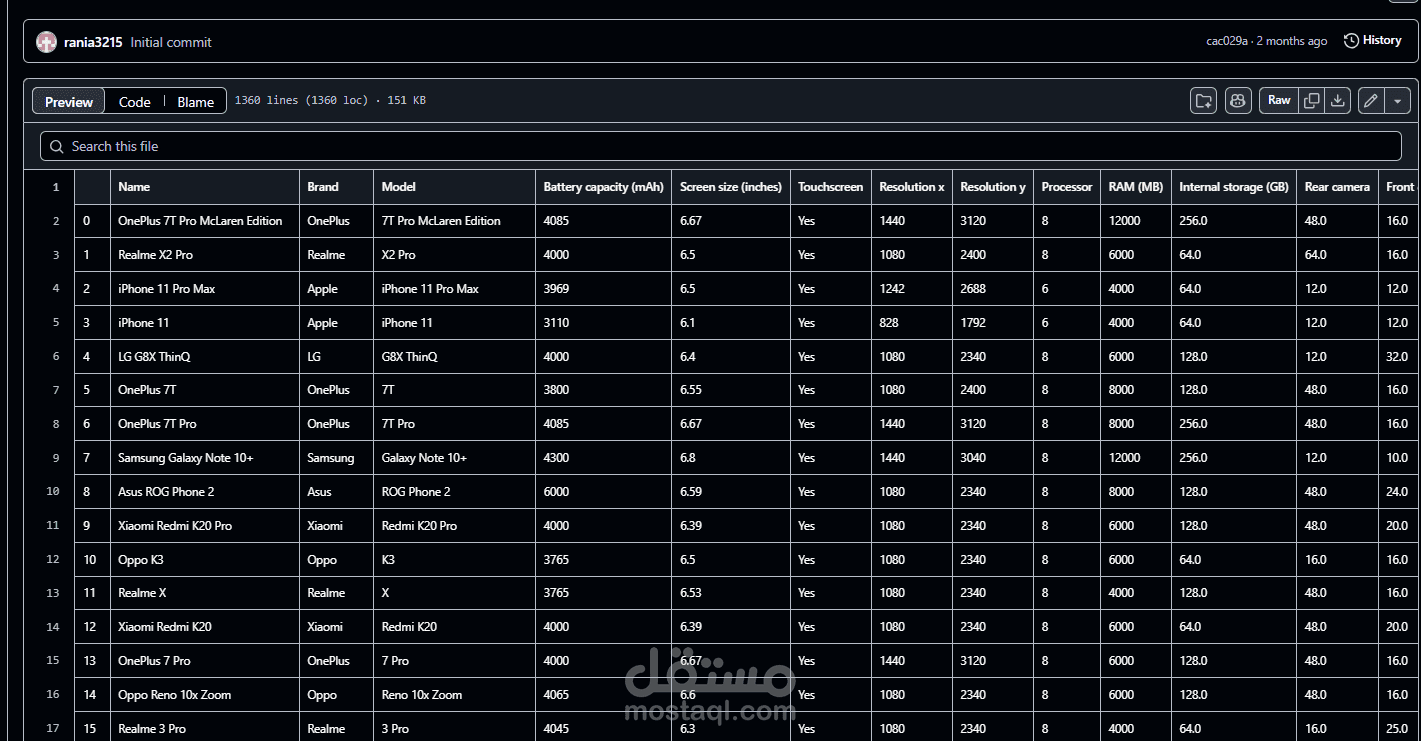Click Resolution y value 3040
Viewport: 1421px width, 741px height.
tap(973, 458)
